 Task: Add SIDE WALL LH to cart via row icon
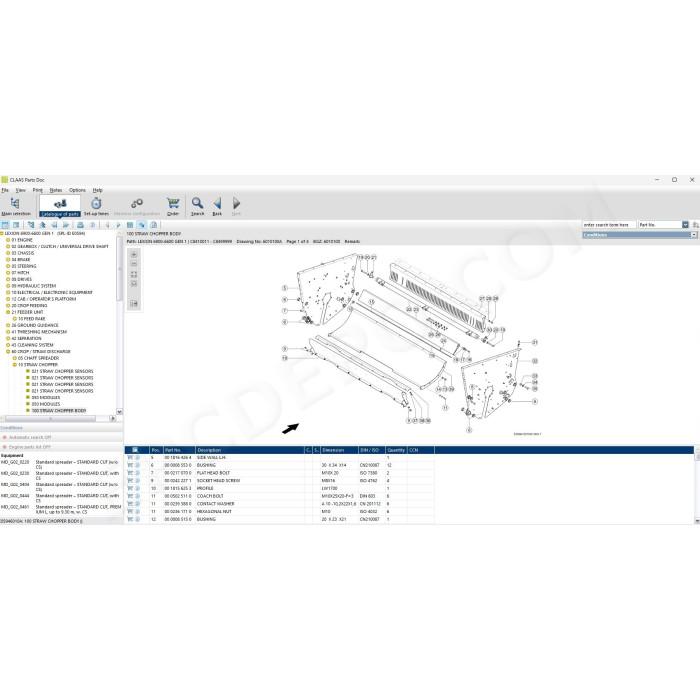coord(130,458)
